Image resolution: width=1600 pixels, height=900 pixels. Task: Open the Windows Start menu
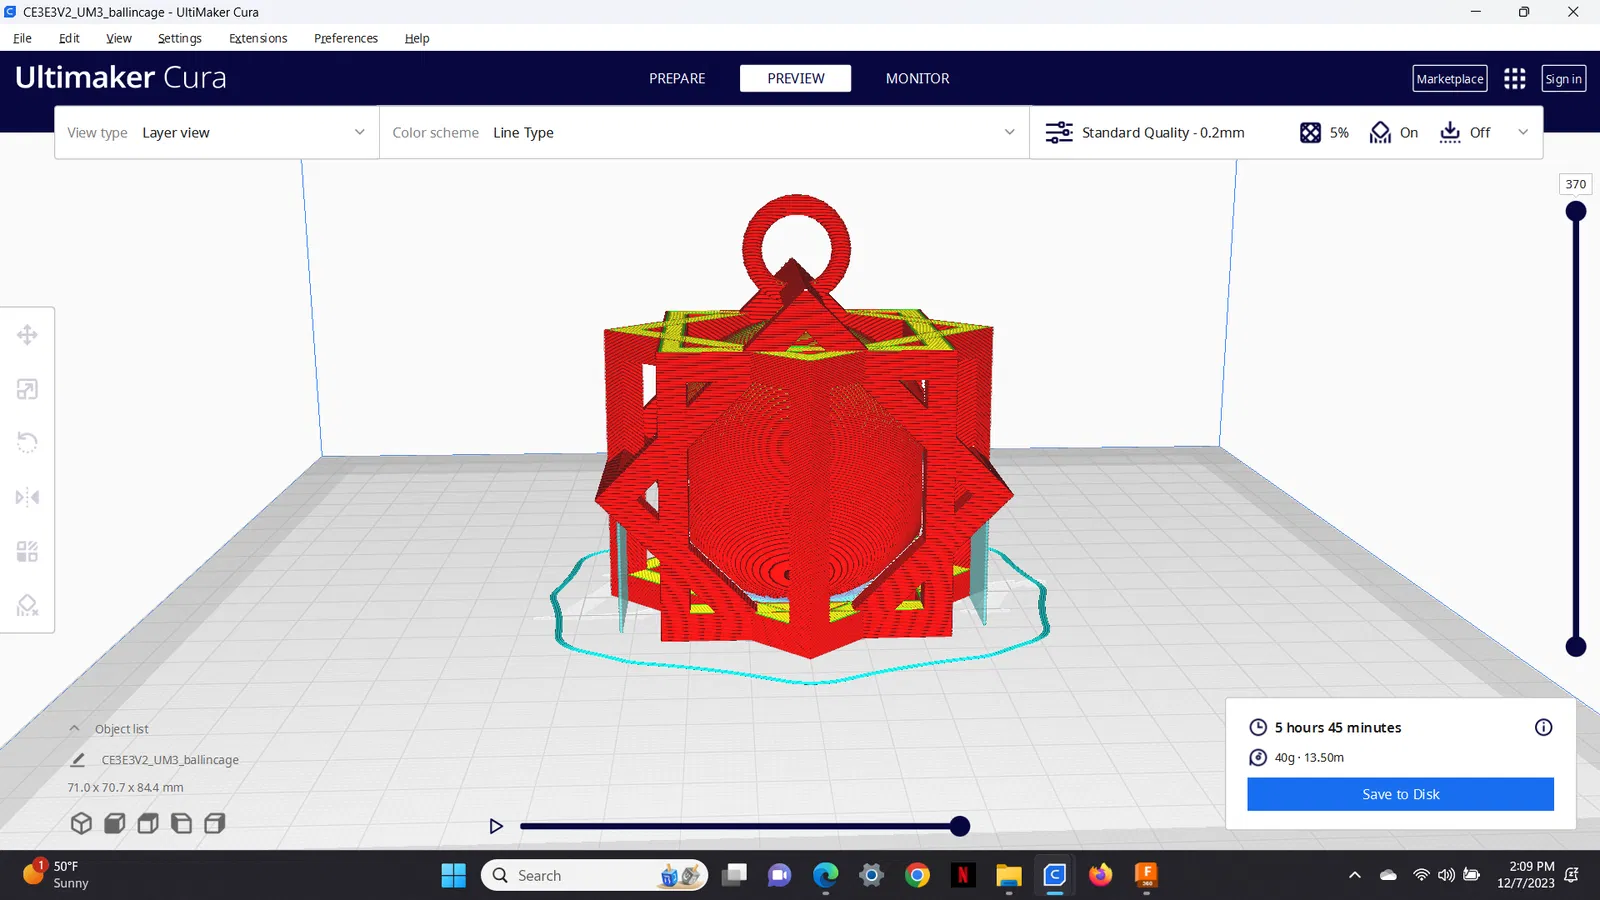click(x=453, y=875)
